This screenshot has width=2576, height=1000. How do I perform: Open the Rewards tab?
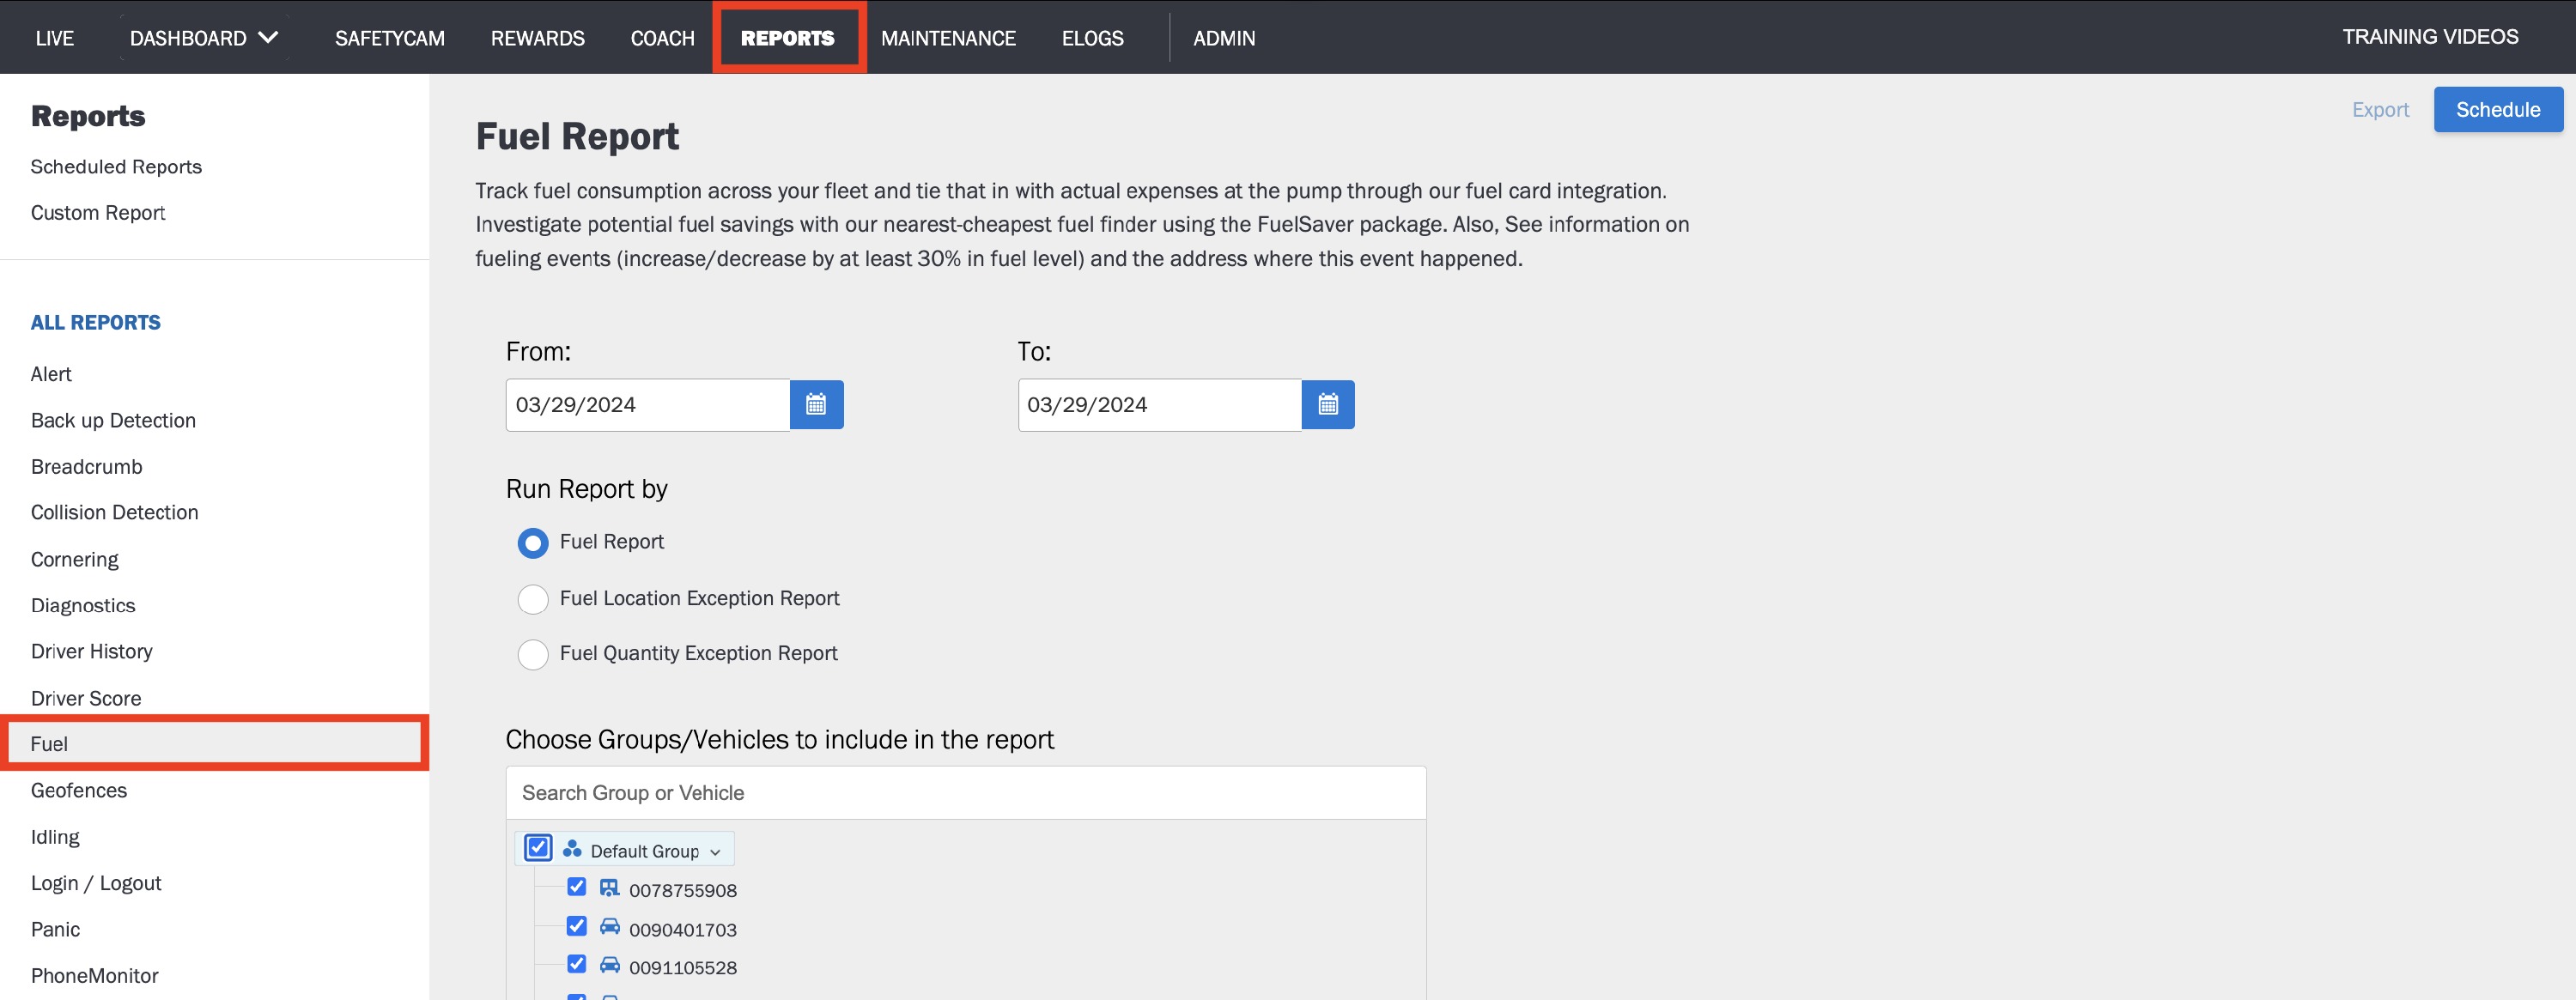[x=538, y=38]
